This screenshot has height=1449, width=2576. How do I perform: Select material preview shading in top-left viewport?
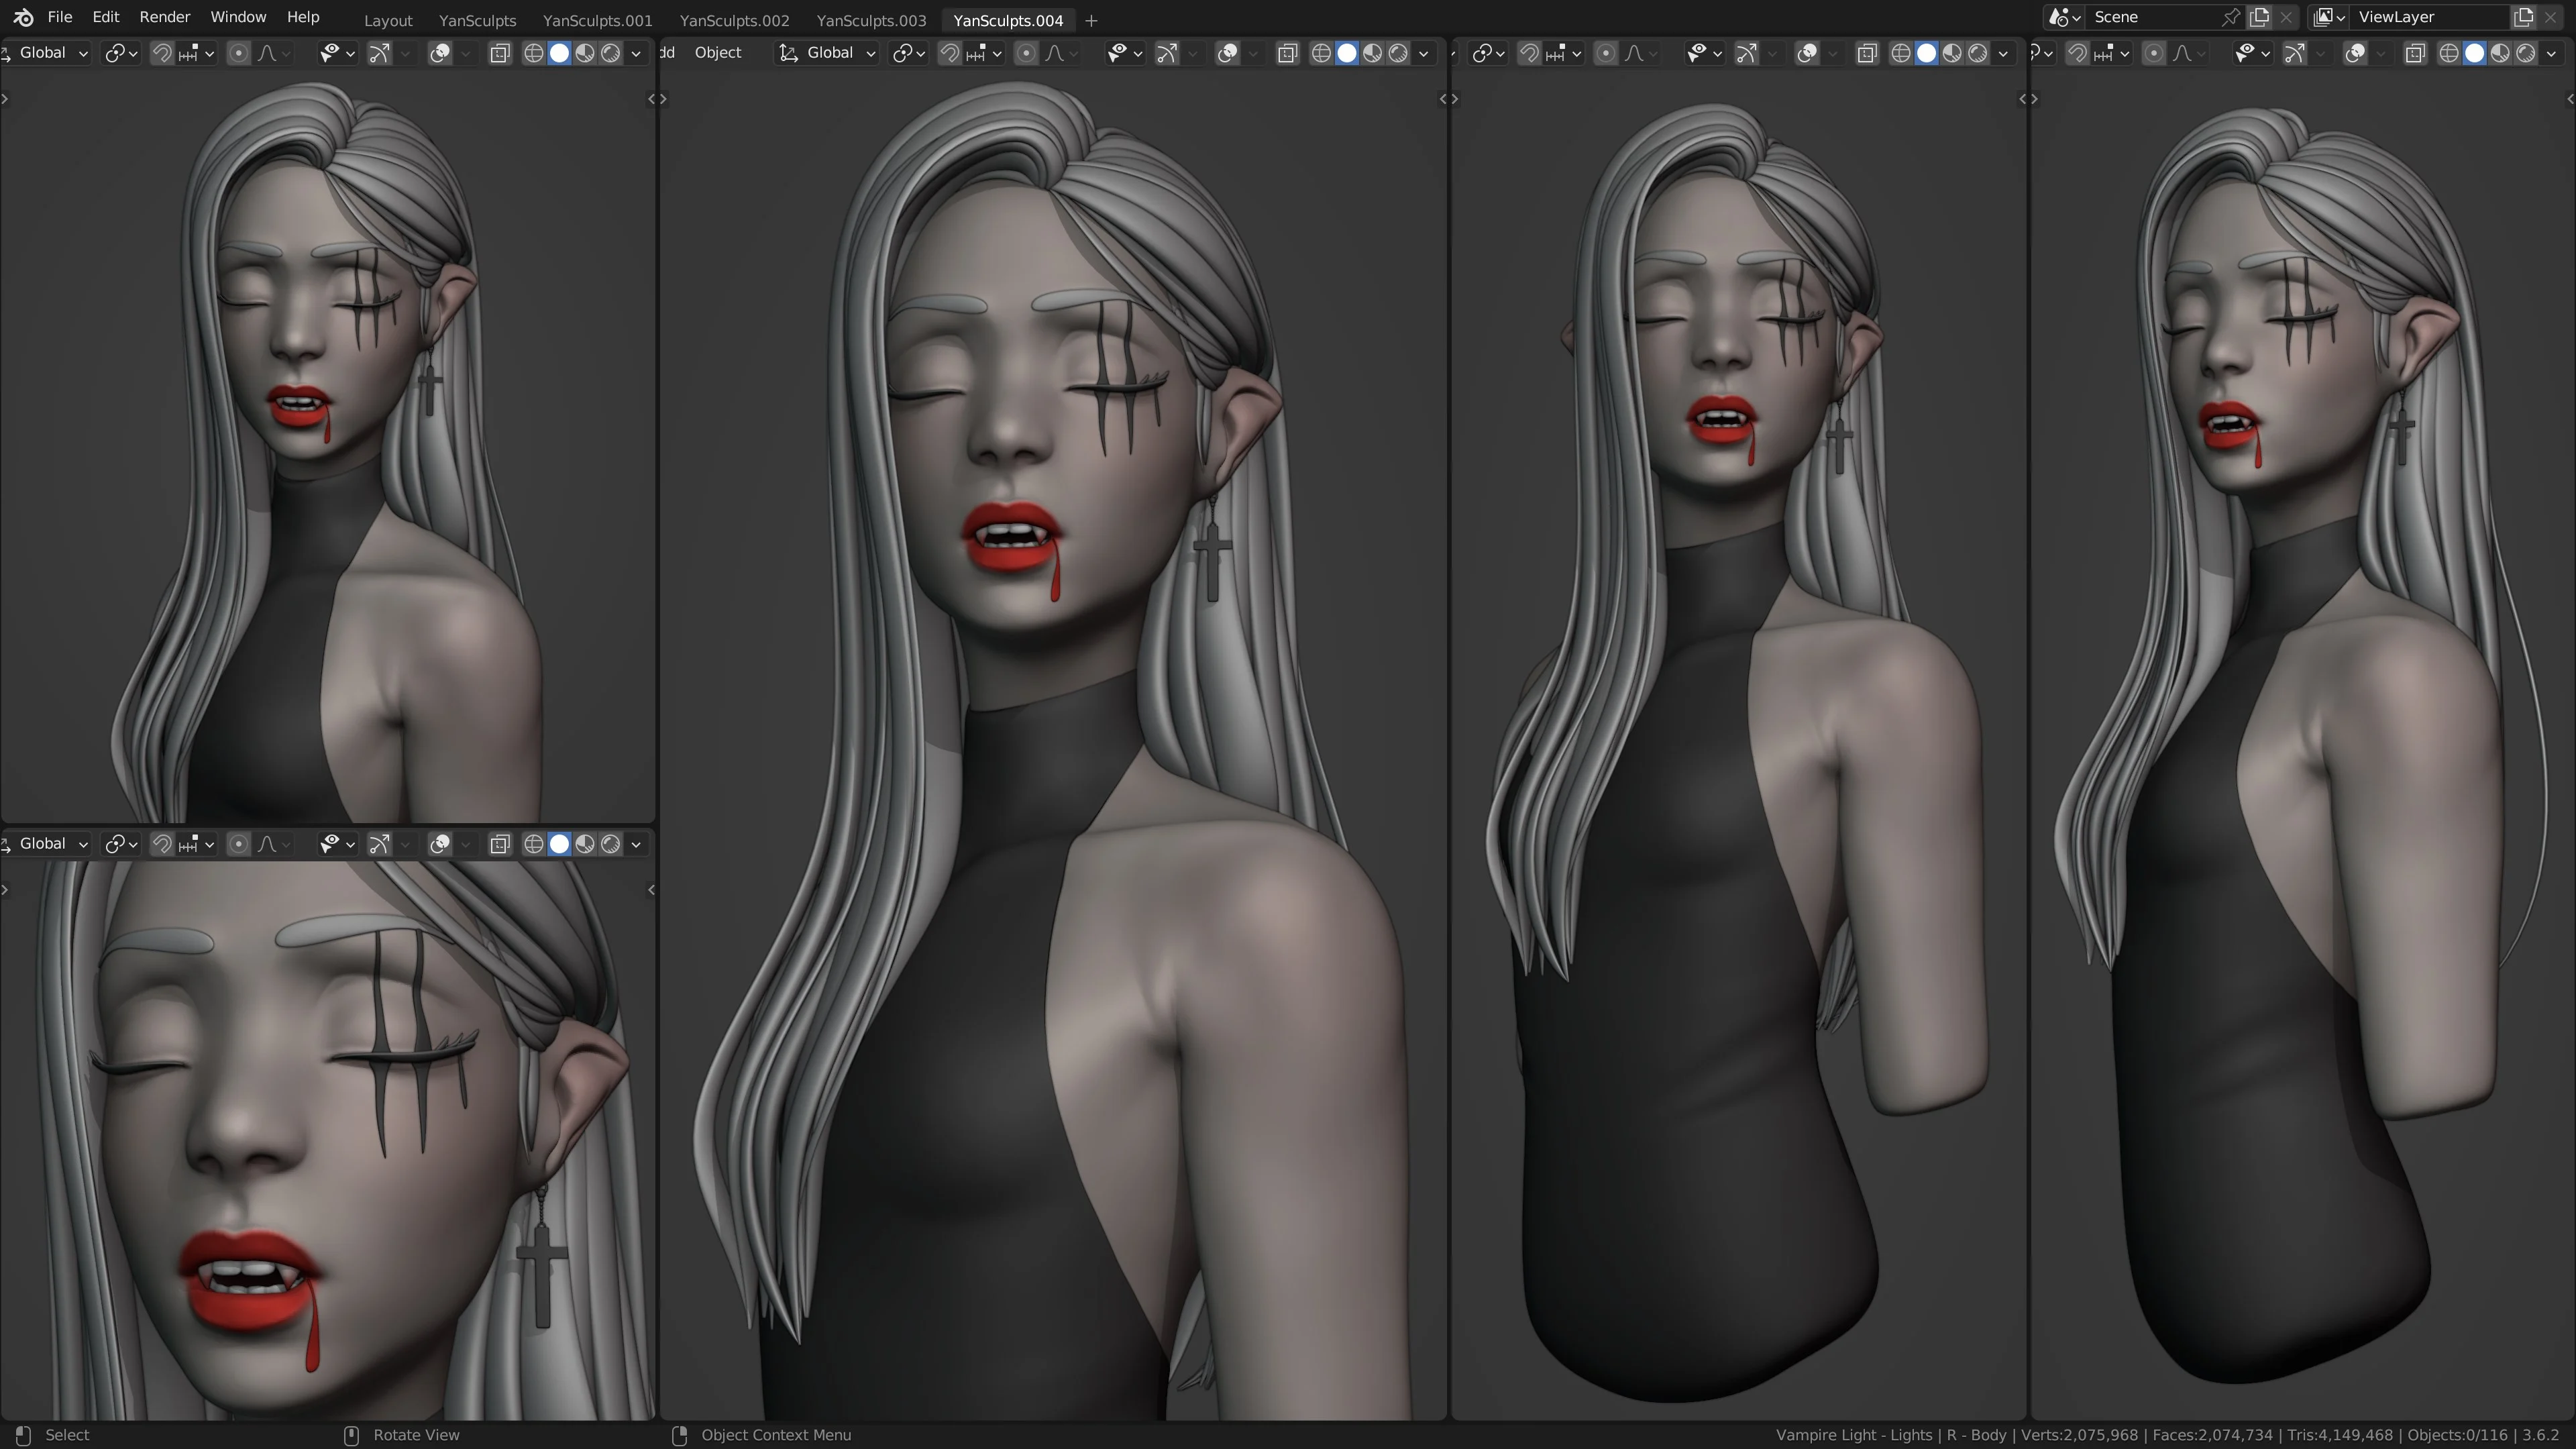pyautogui.click(x=585, y=53)
